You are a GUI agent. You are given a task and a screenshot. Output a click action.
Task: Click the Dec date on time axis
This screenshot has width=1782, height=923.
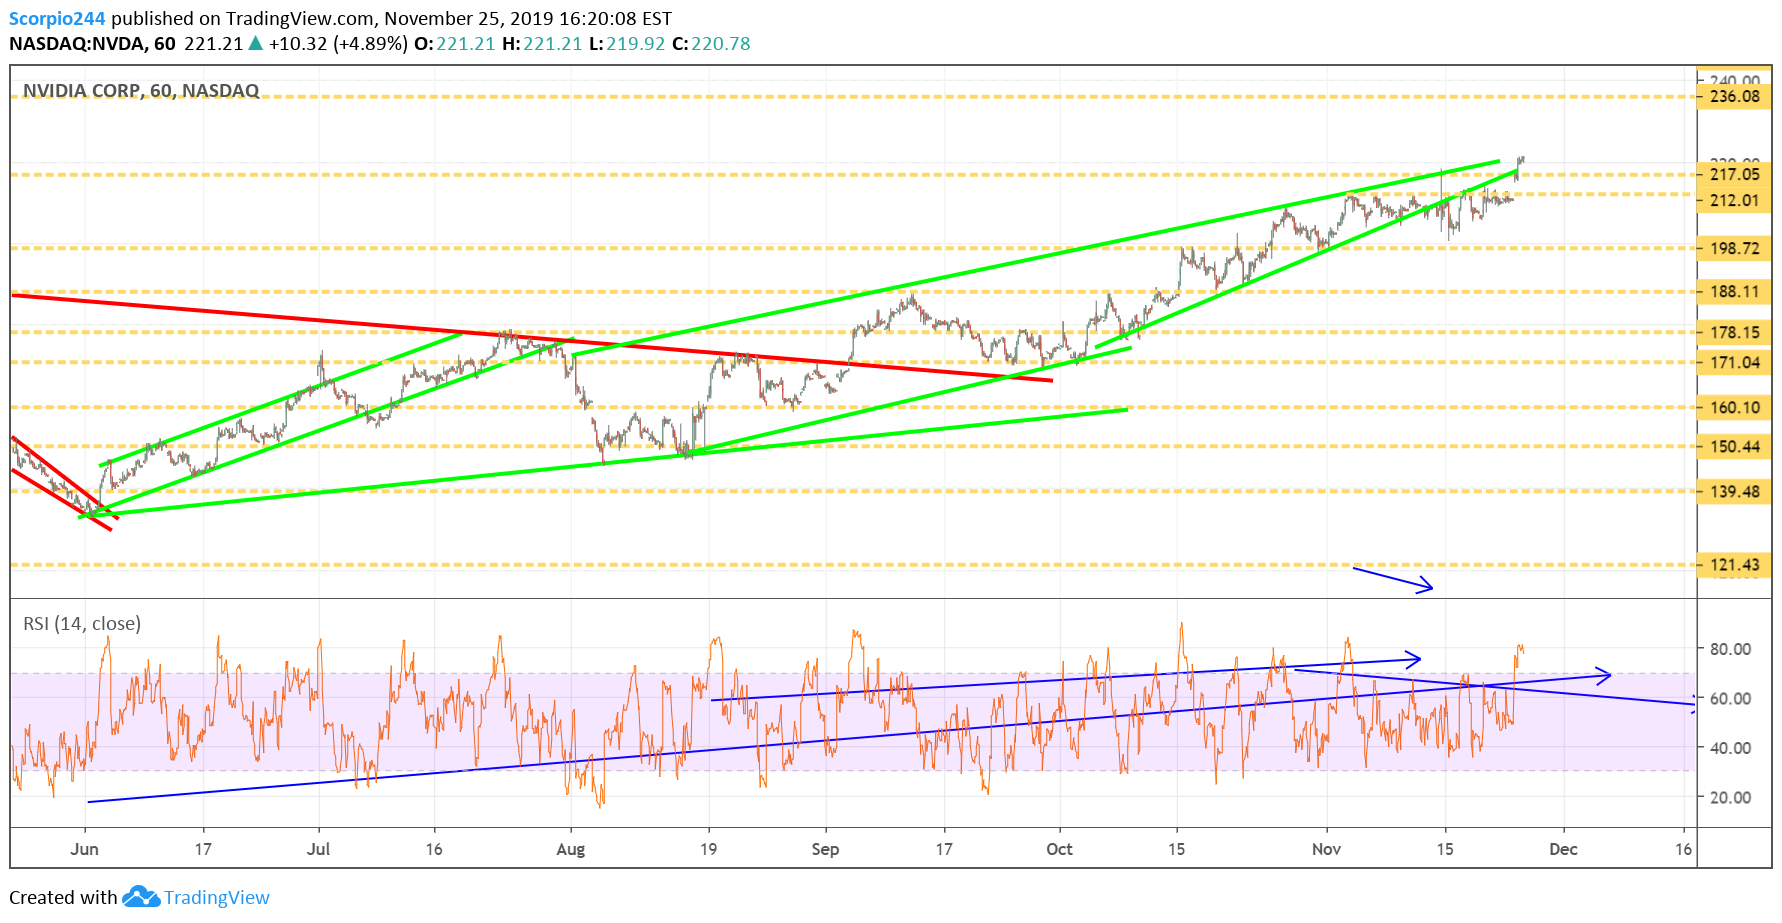pos(1563,849)
